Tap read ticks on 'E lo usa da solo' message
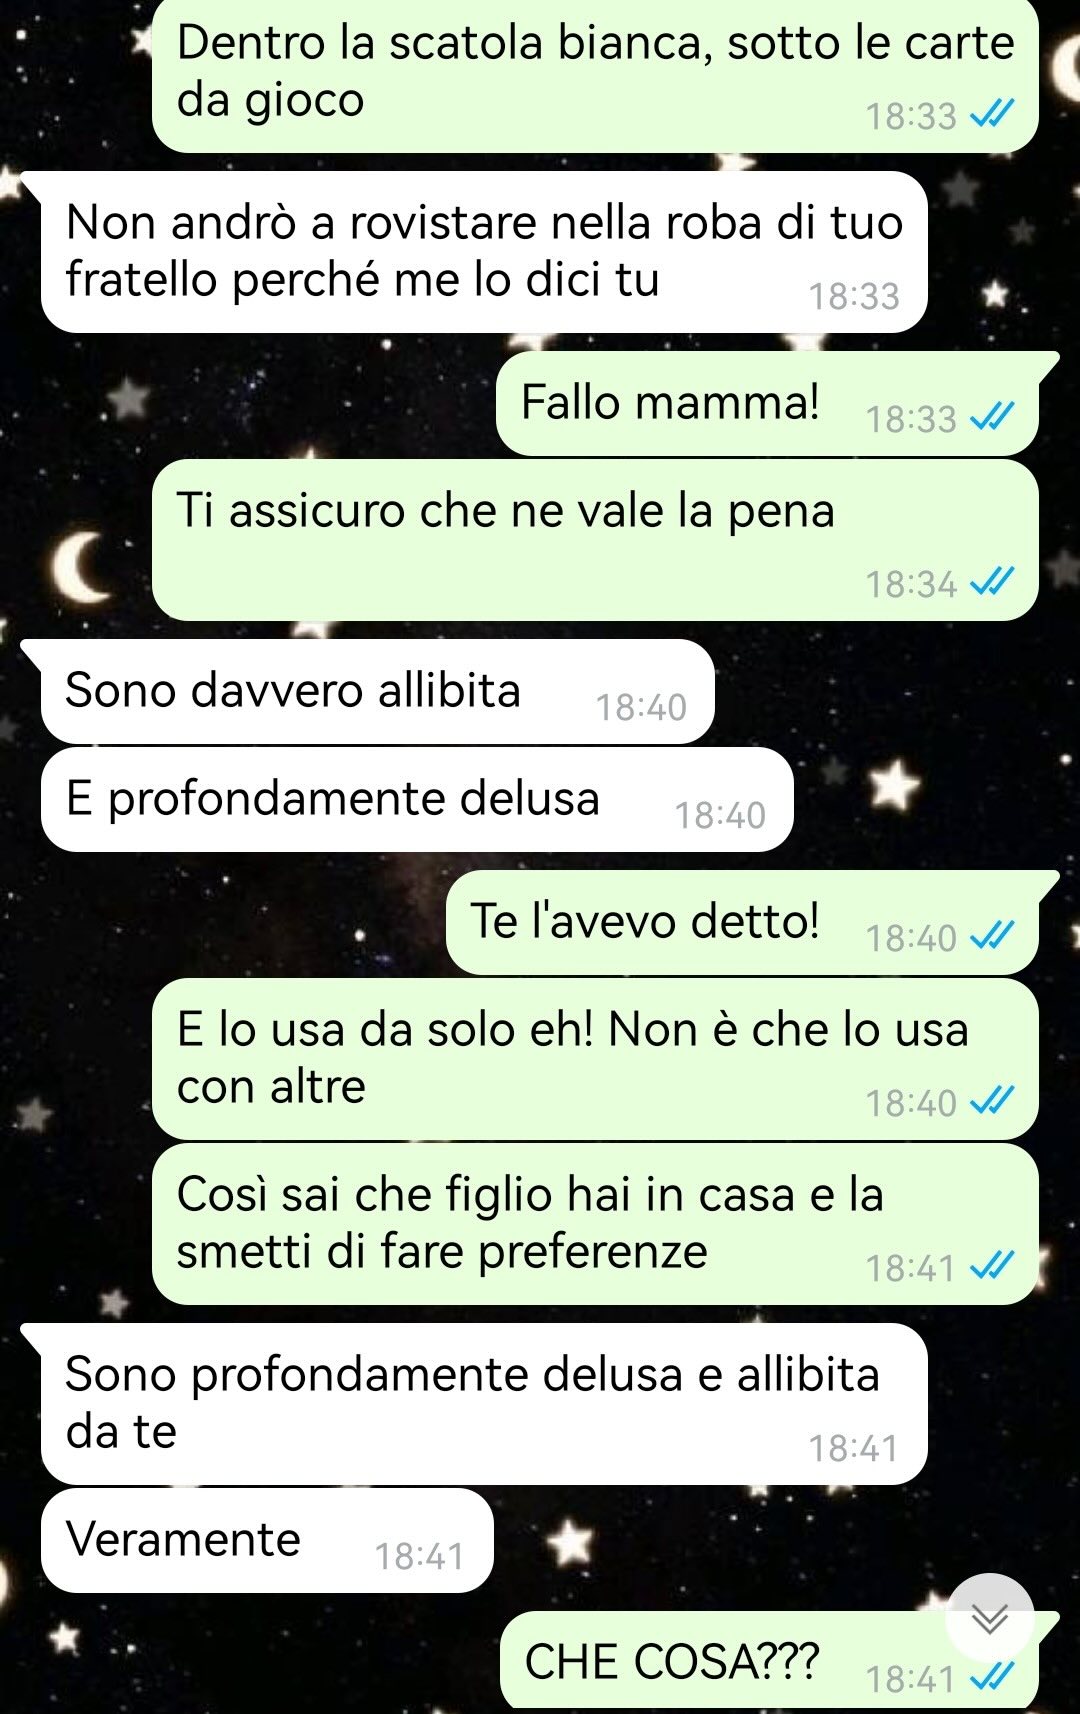 click(993, 1100)
